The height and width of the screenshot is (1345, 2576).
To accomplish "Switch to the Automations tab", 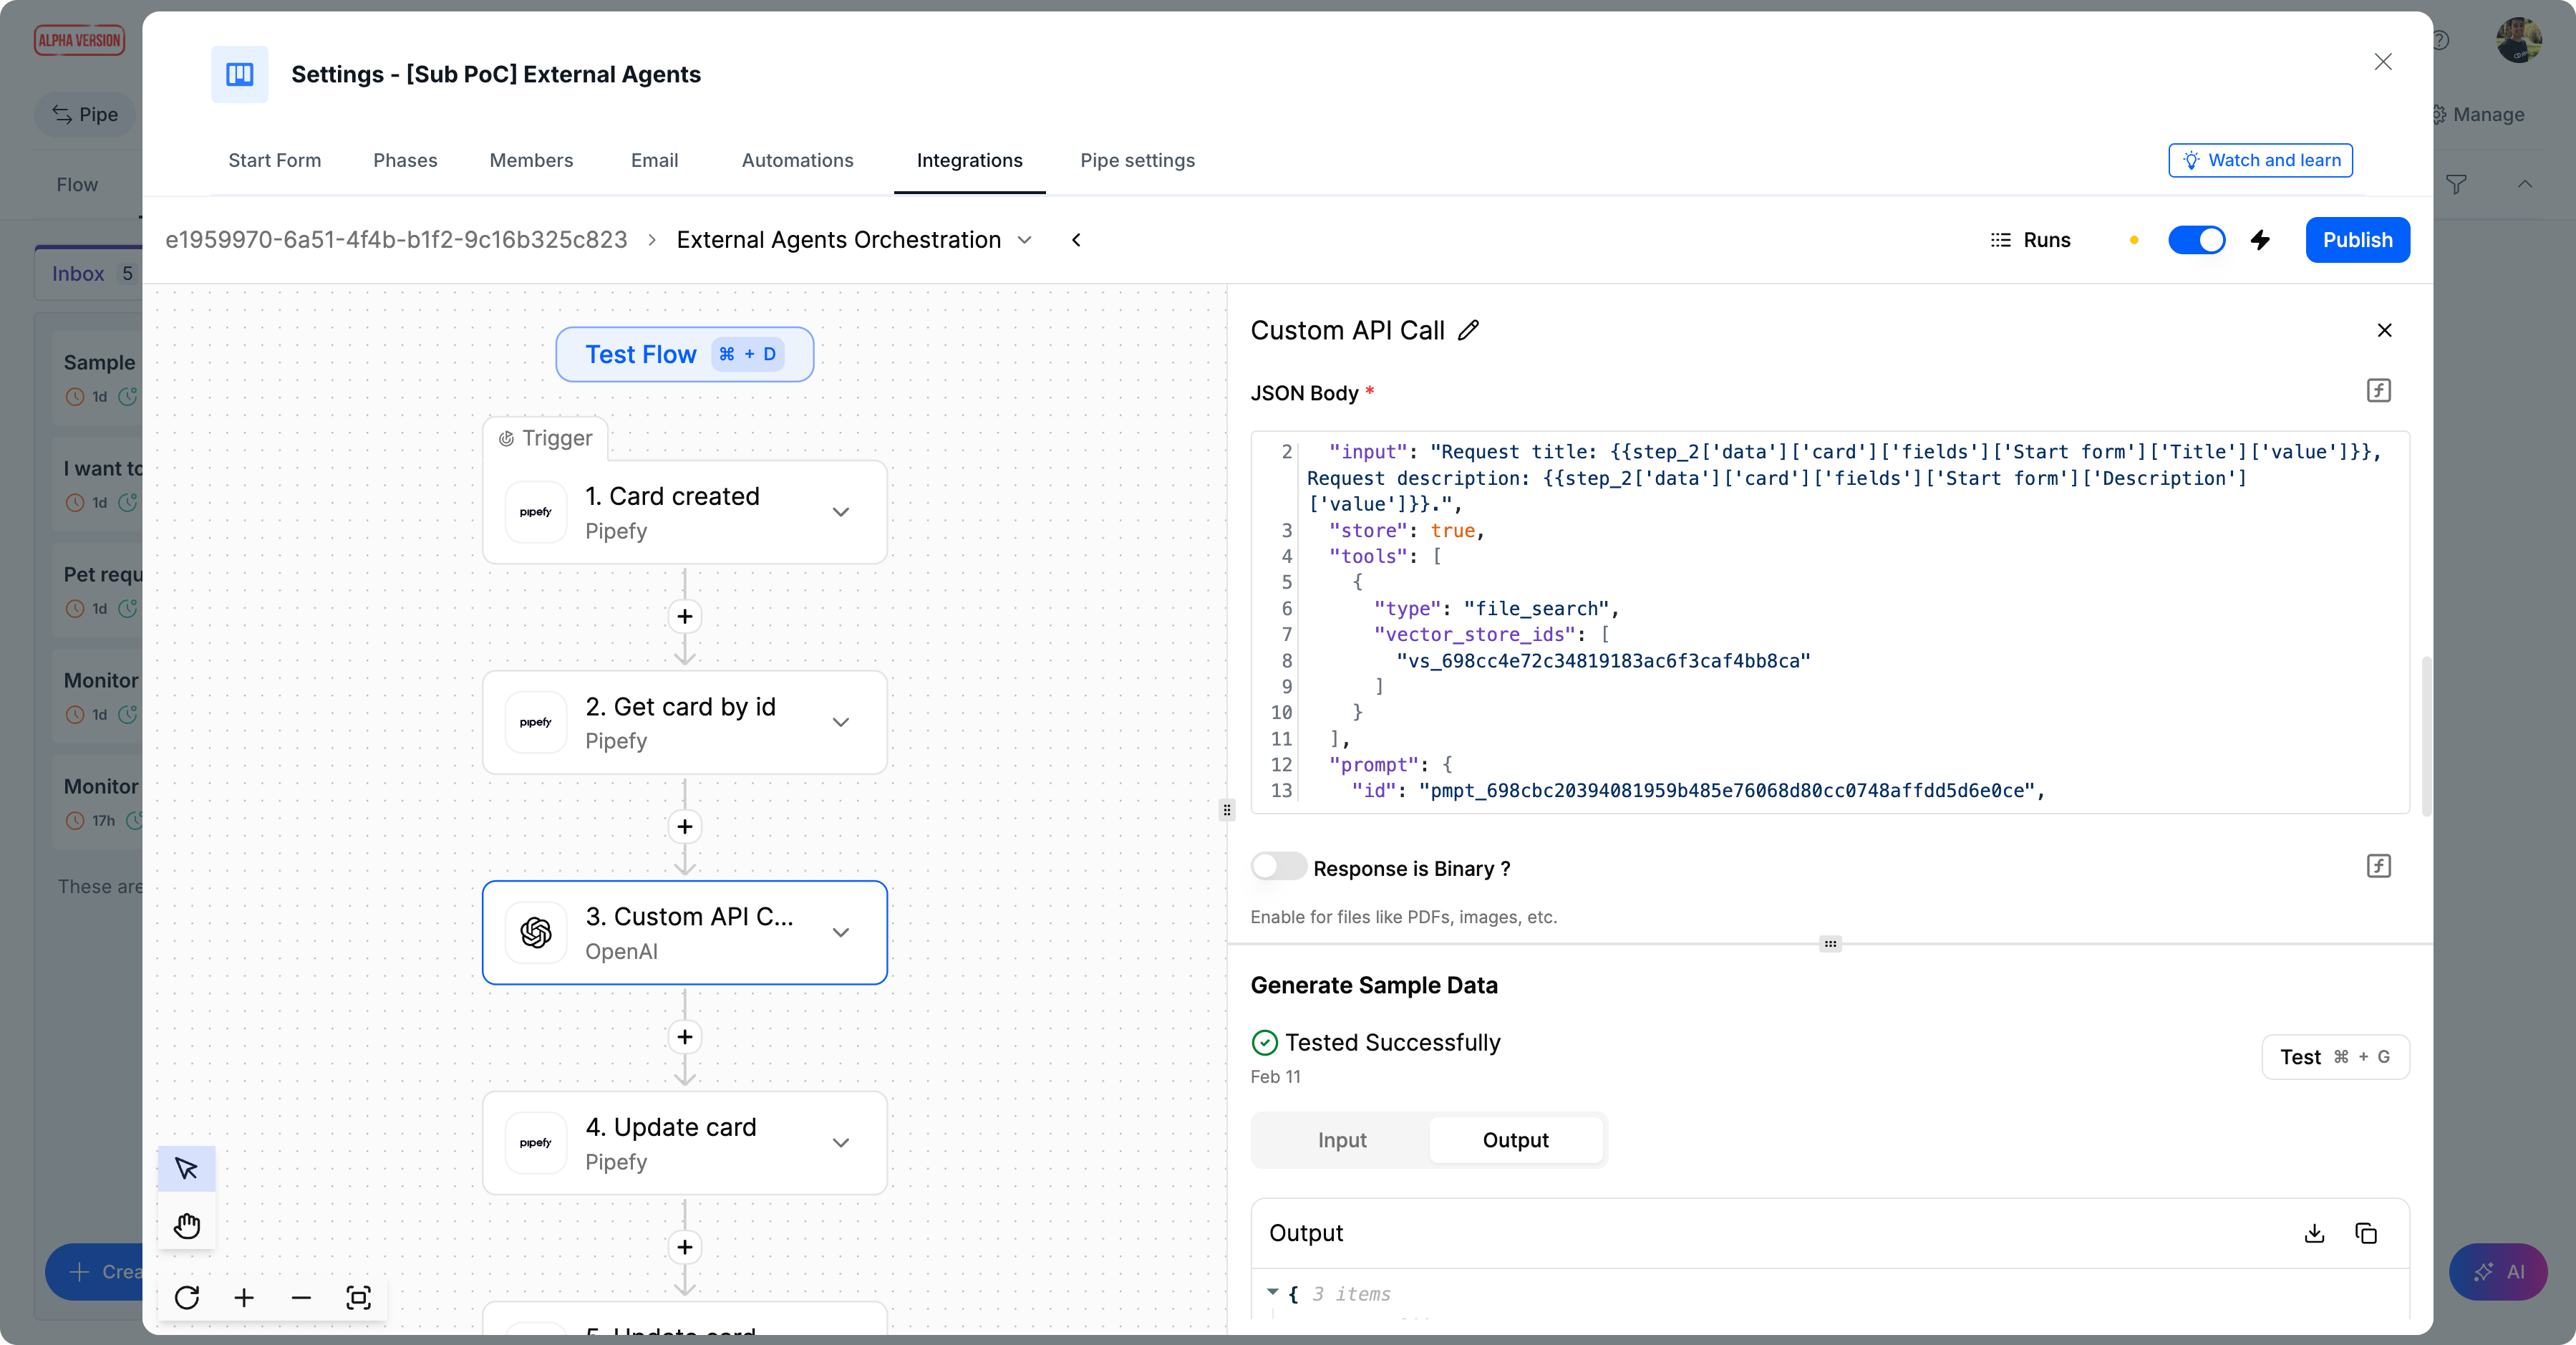I will tap(797, 160).
